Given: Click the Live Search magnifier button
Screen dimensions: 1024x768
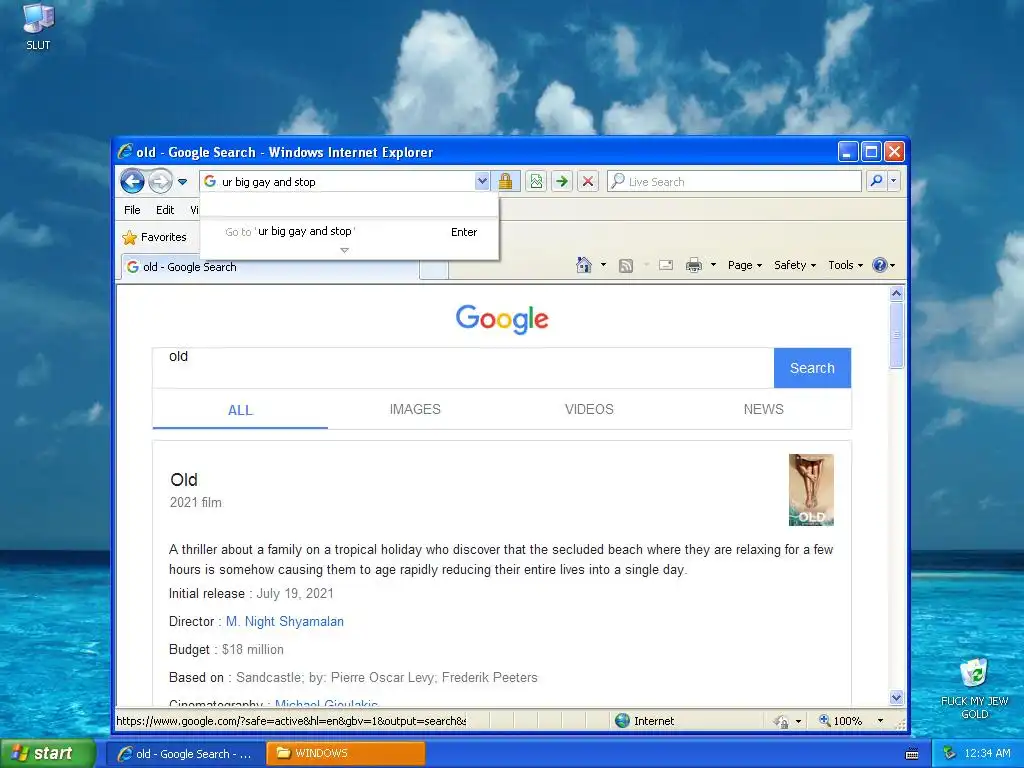Looking at the screenshot, I should 876,181.
